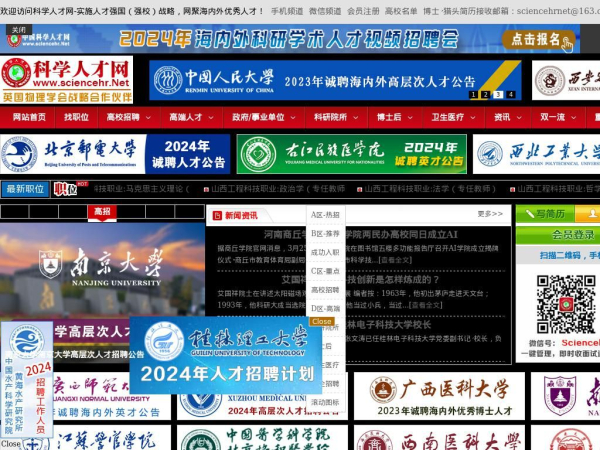This screenshot has width=600, height=450.
Task: Select carousel slide number 3
Action: 498,95
